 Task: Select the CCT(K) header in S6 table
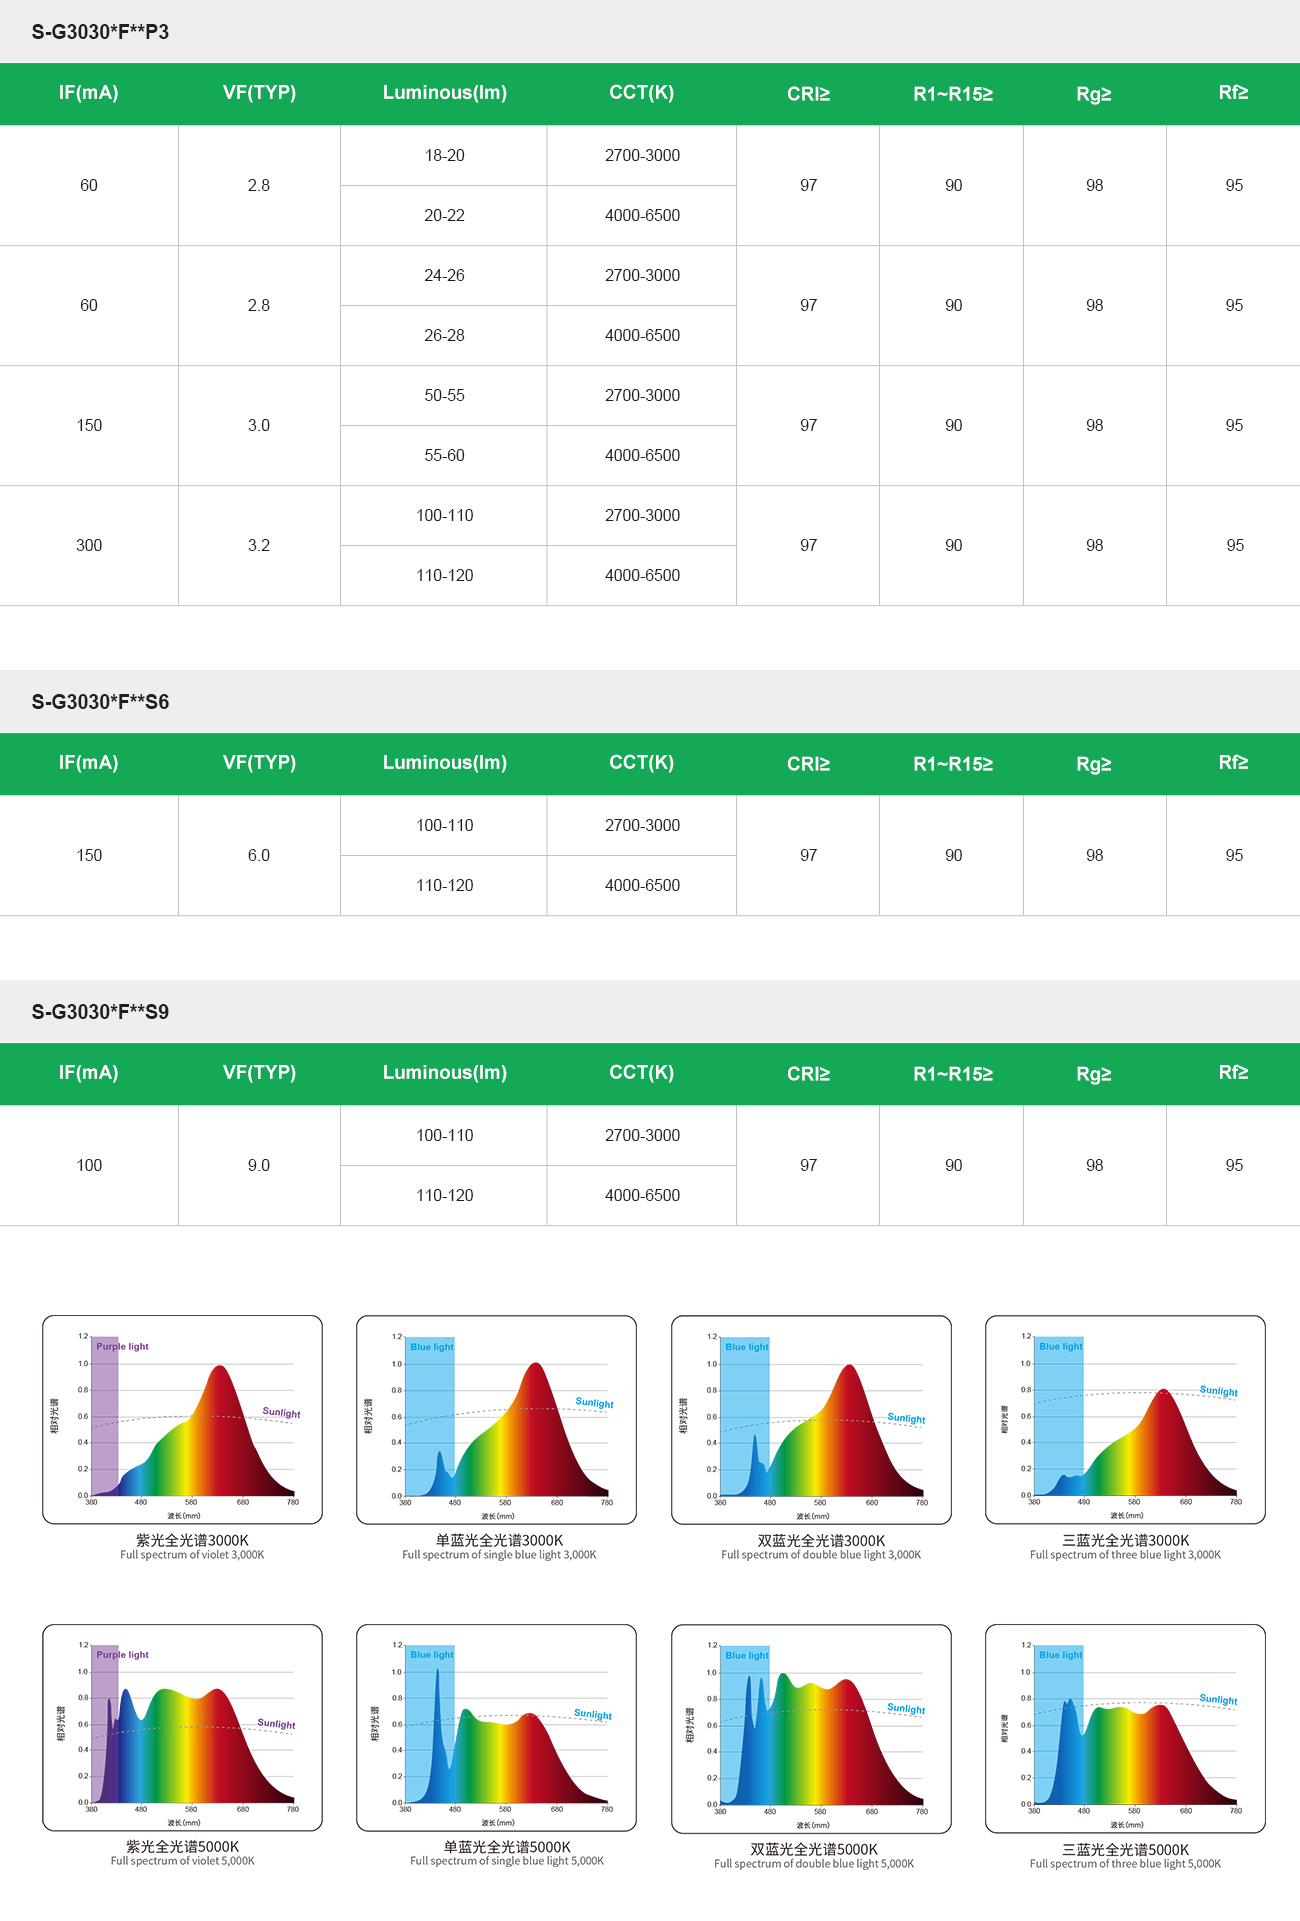641,763
